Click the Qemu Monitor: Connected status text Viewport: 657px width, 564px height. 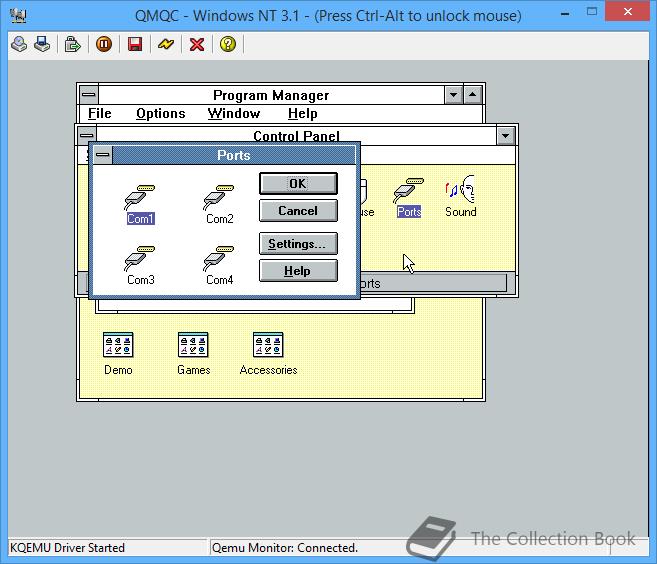(285, 548)
